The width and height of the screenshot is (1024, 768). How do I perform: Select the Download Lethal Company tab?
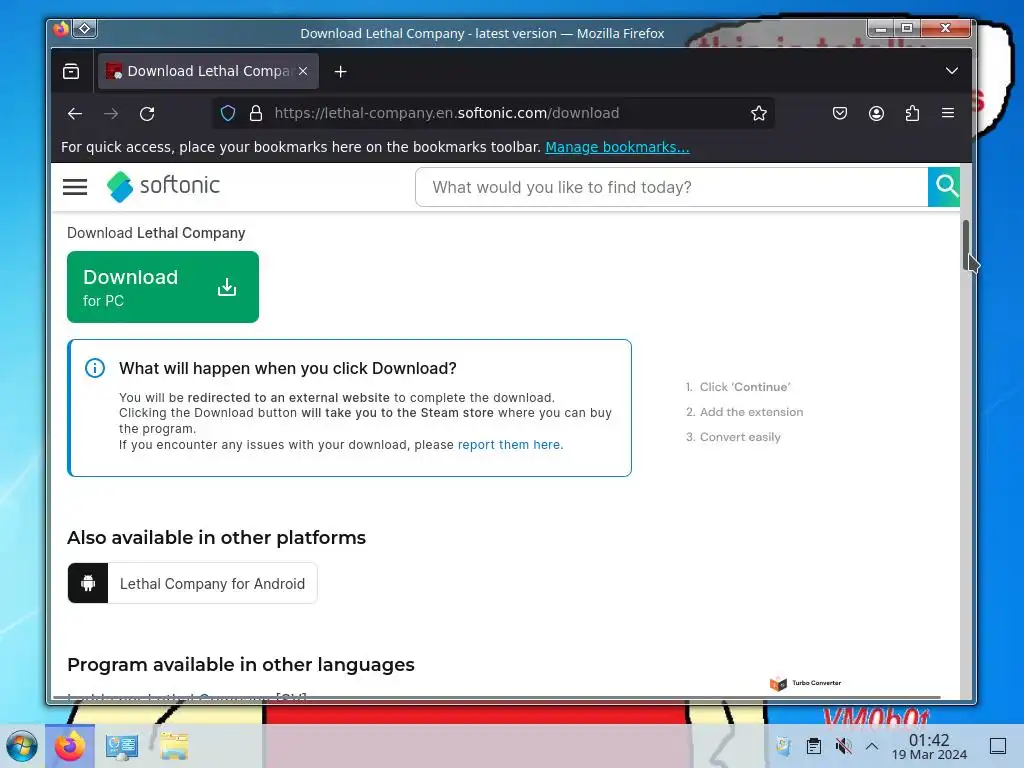point(208,71)
